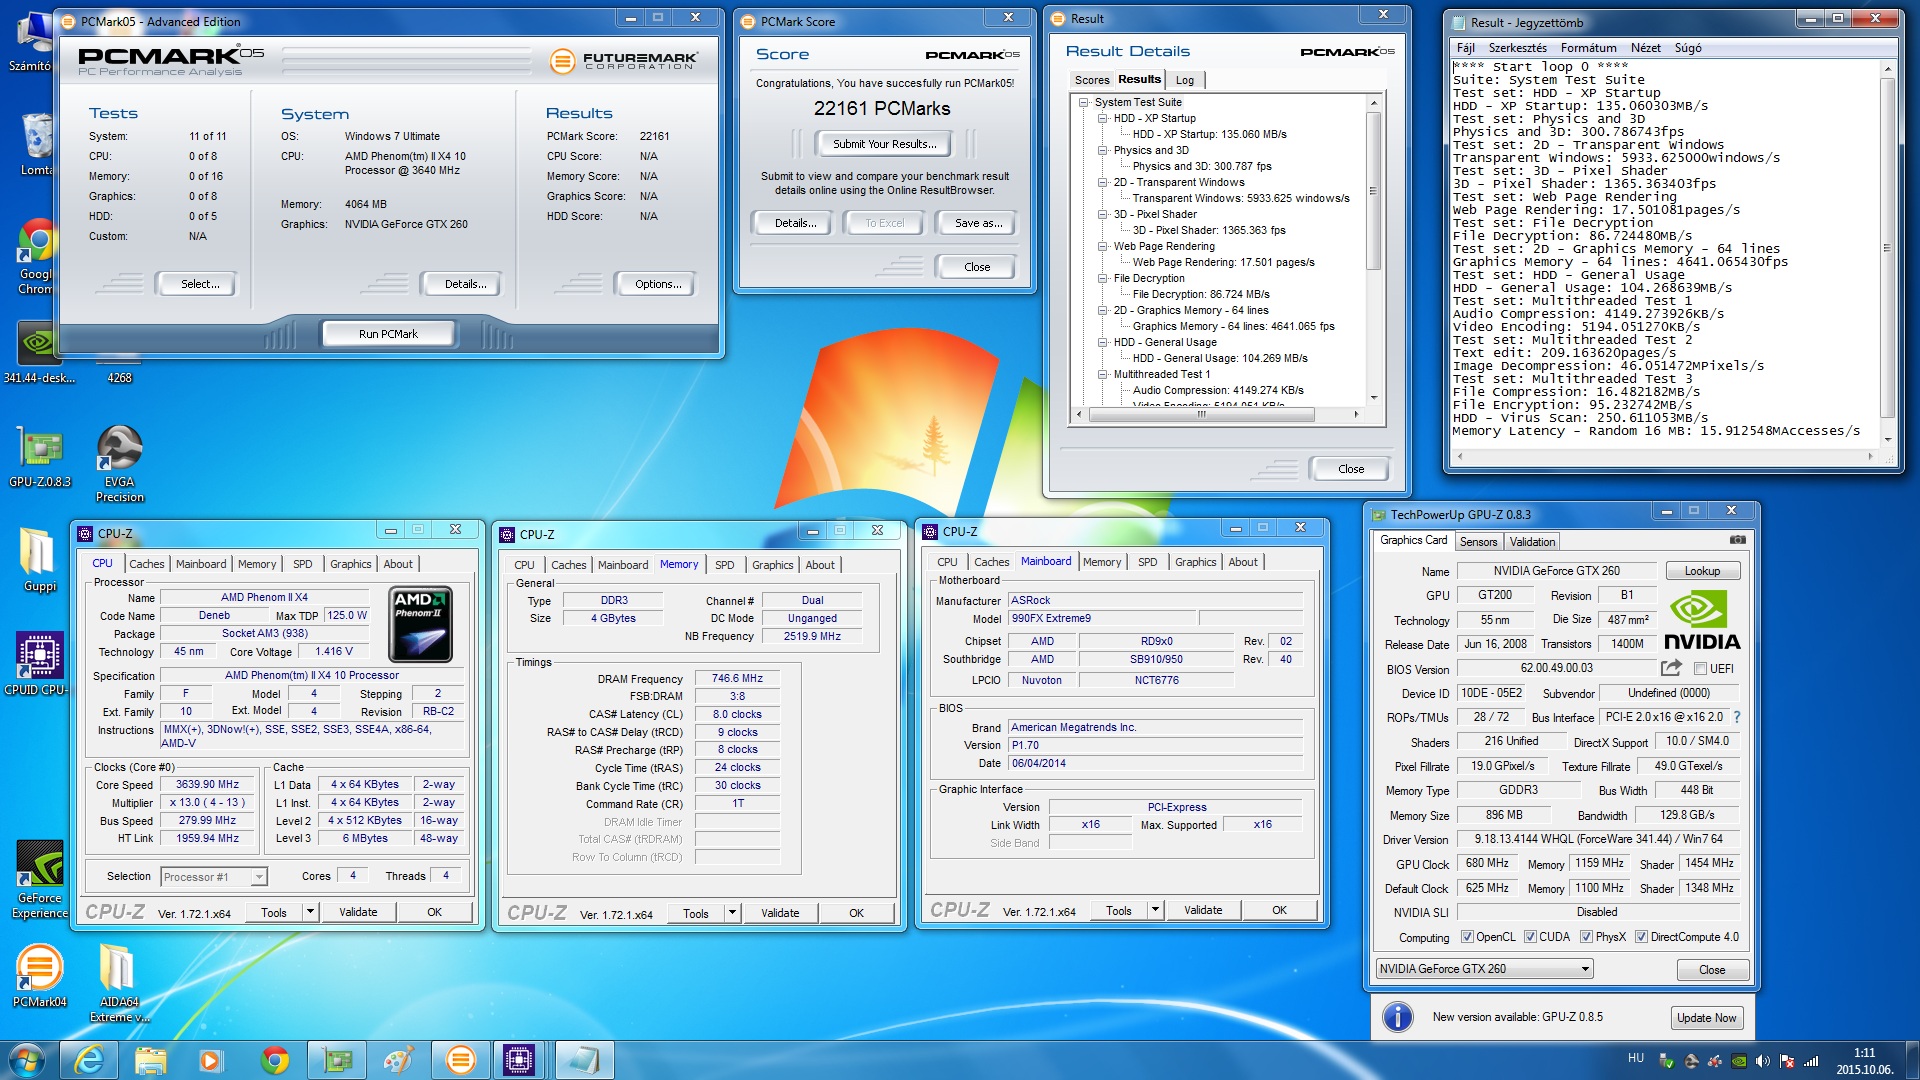
Task: Open the CPUID CPU-Z desktop icon
Action: [39, 663]
